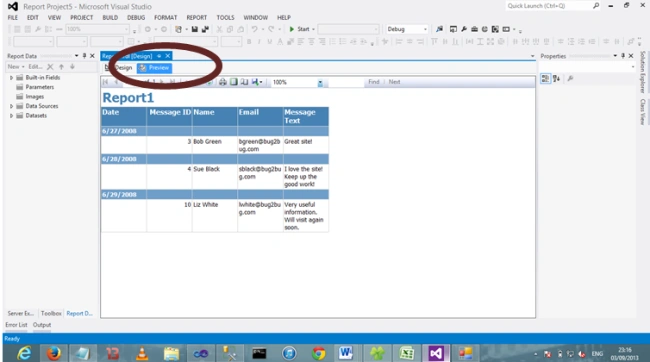Pin the Report Data panel

coord(84,56)
